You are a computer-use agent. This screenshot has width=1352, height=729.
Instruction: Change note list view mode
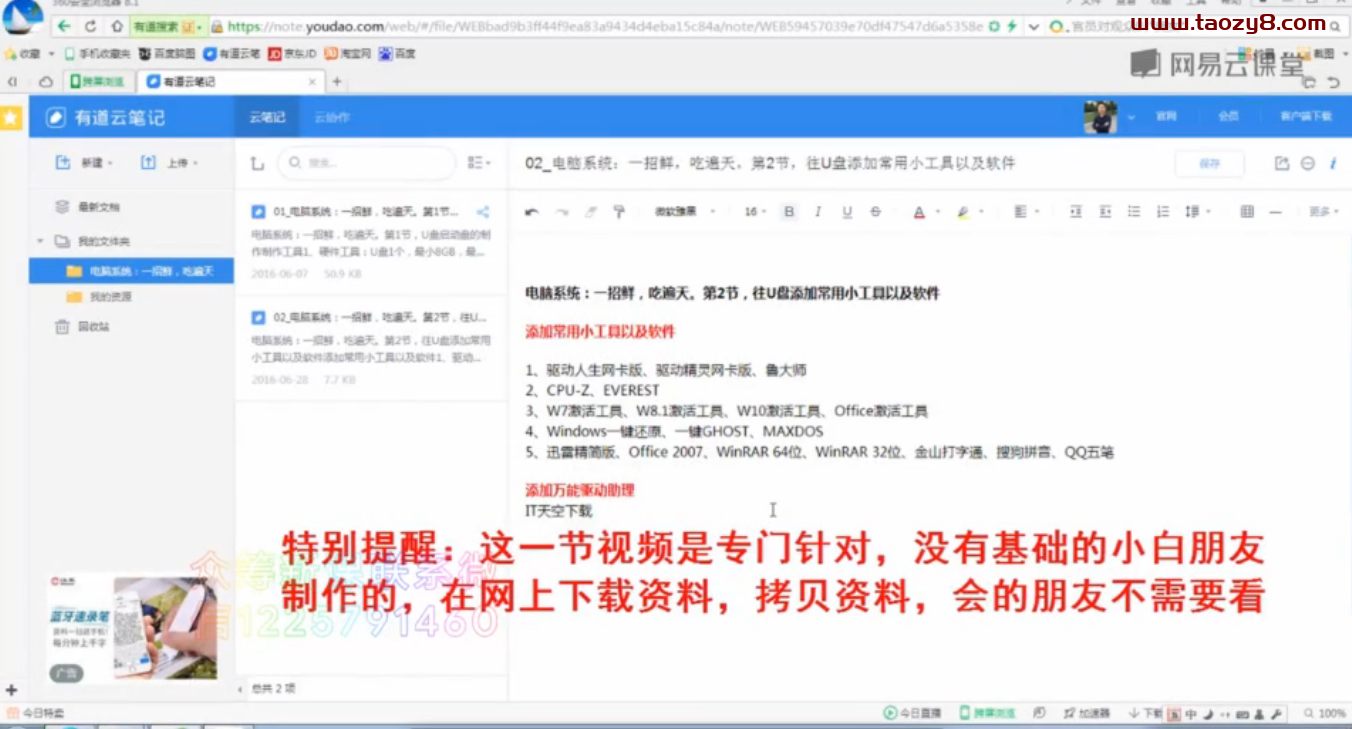[479, 163]
